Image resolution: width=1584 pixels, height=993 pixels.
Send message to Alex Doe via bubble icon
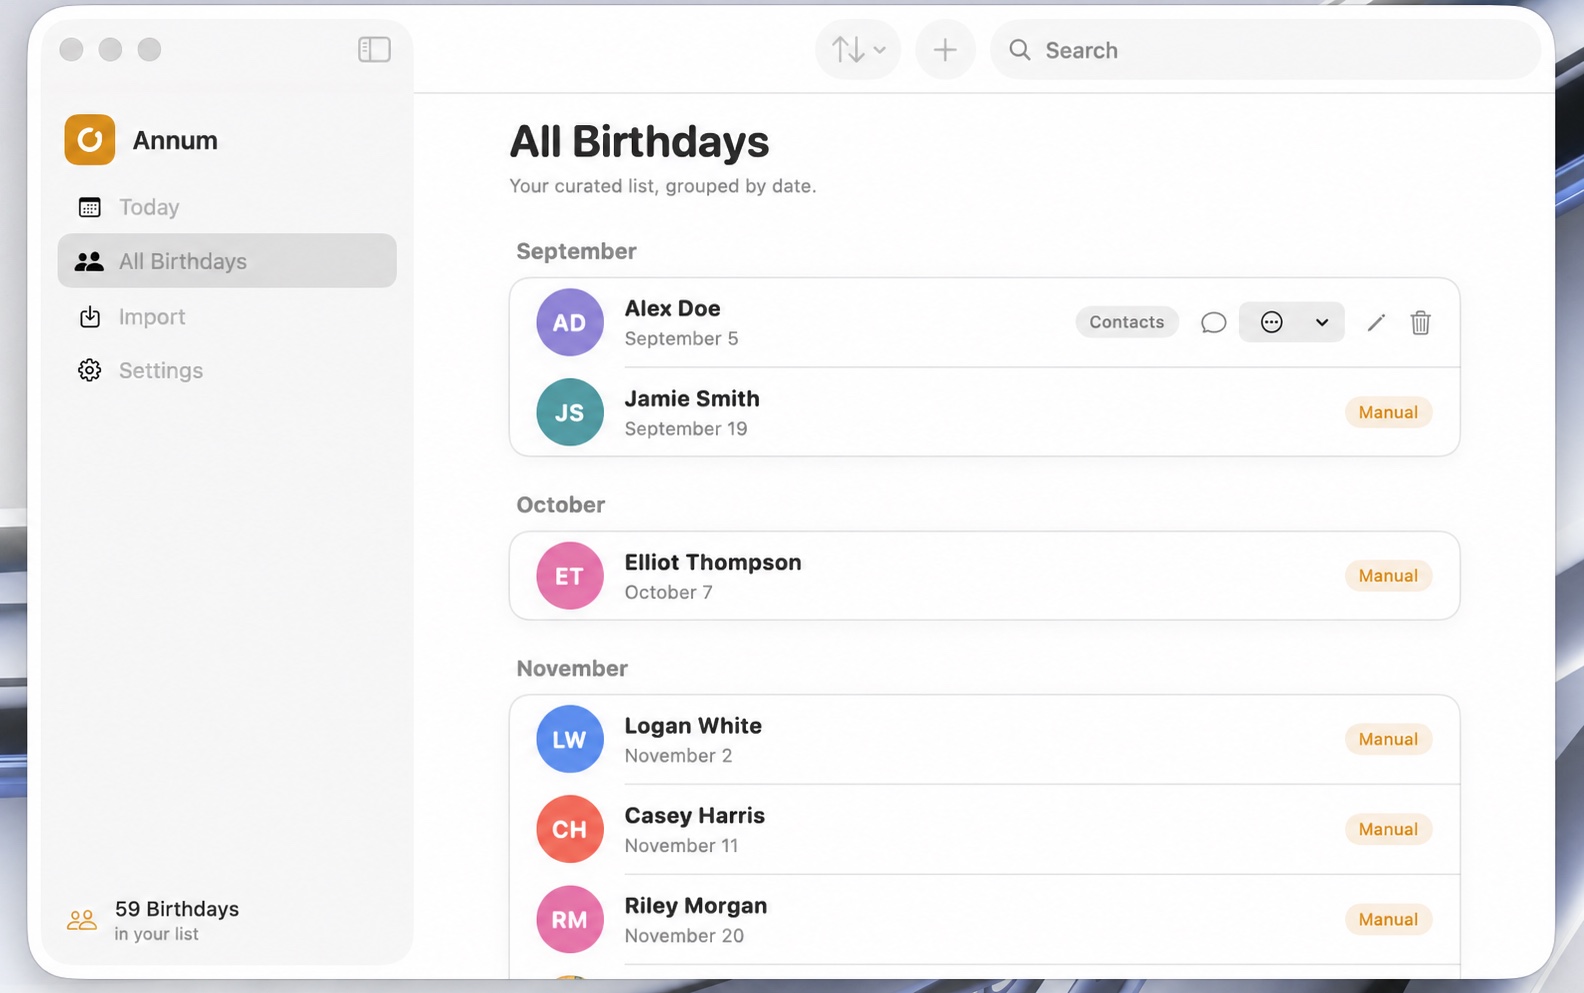pos(1213,322)
